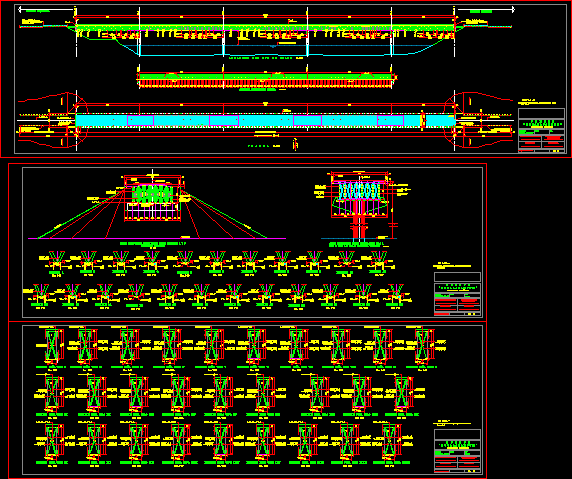Click the title block of the middle sheet
Viewport: 572px width, 479px height.
pos(457,294)
